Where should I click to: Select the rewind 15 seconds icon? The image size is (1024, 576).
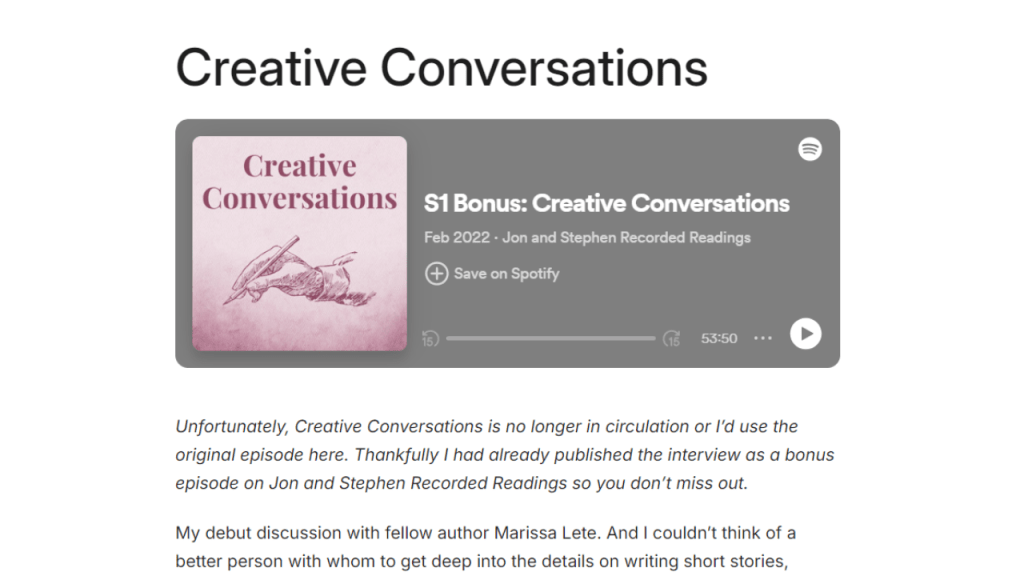(x=428, y=340)
